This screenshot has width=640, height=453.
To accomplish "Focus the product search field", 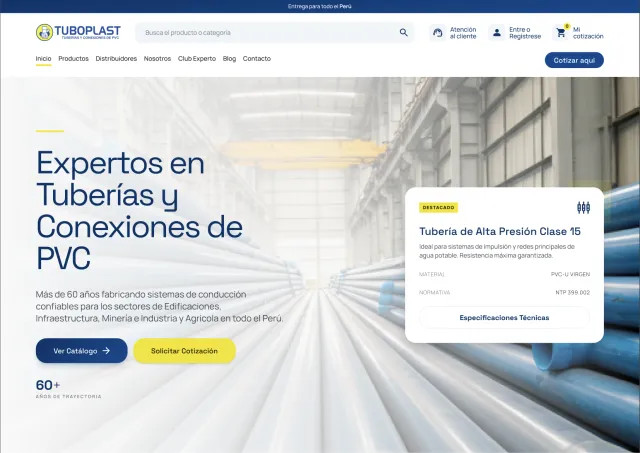I will pos(274,33).
